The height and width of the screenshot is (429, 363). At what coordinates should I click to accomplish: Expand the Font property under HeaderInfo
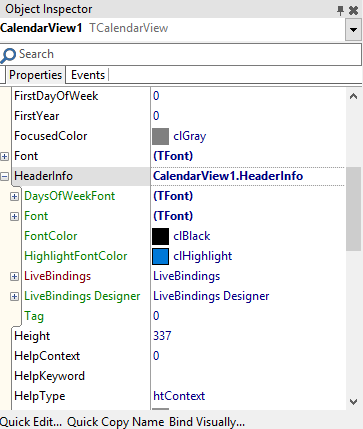[14, 217]
